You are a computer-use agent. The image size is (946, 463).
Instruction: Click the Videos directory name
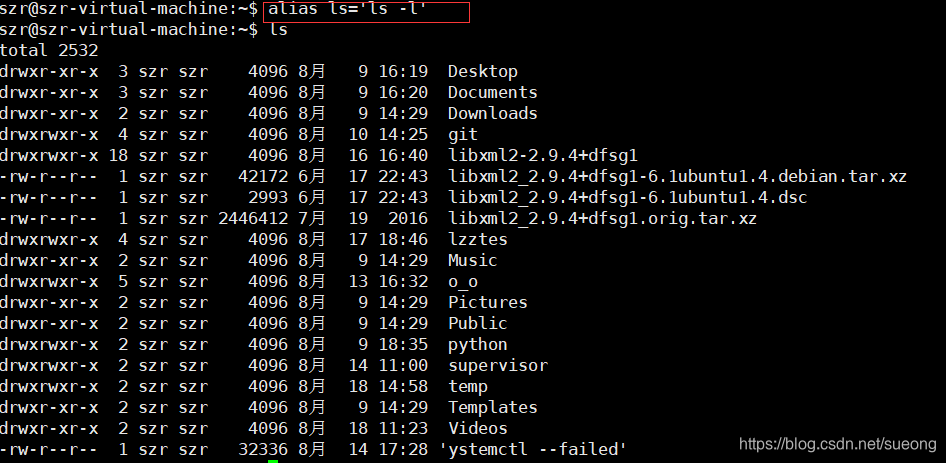tap(478, 429)
